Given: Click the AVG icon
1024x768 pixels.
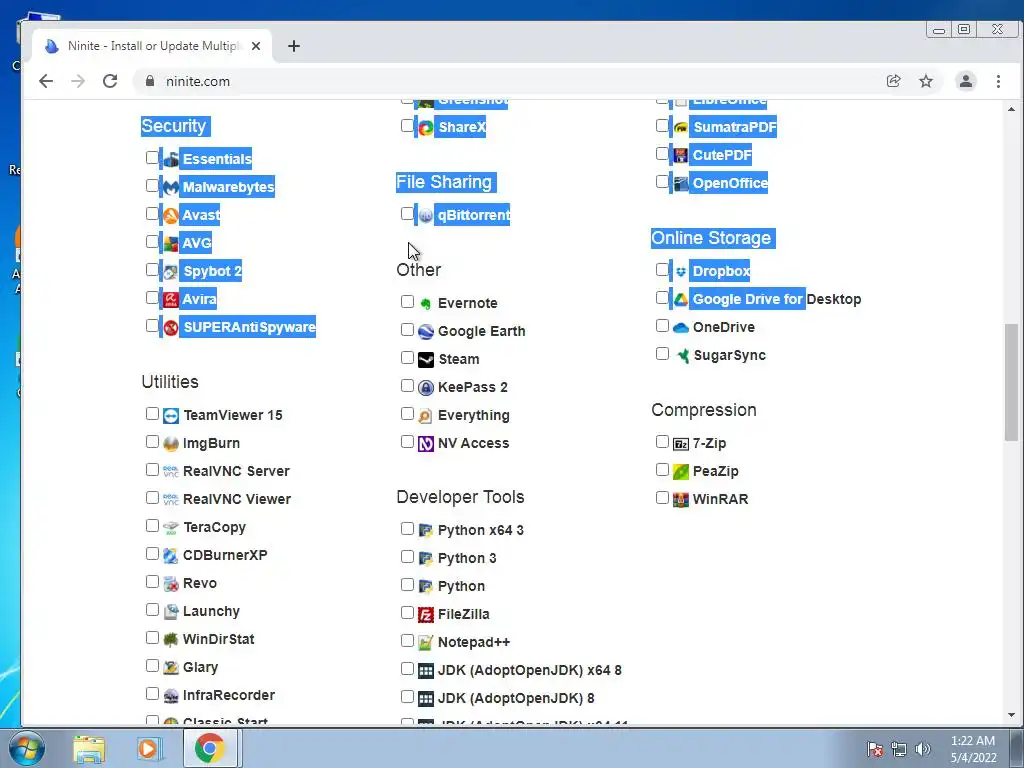Looking at the screenshot, I should tap(170, 244).
